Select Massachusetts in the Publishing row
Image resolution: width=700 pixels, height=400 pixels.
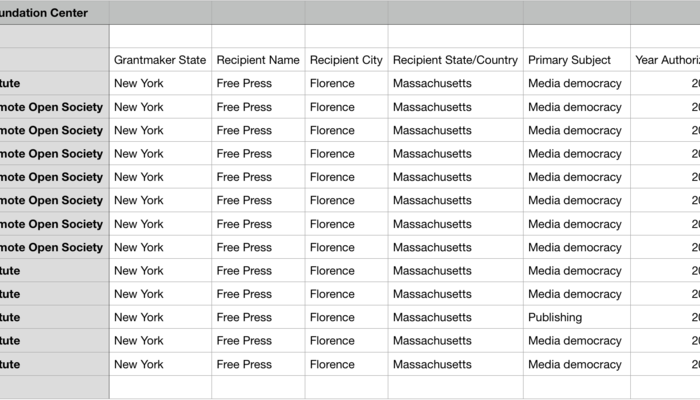click(x=432, y=317)
